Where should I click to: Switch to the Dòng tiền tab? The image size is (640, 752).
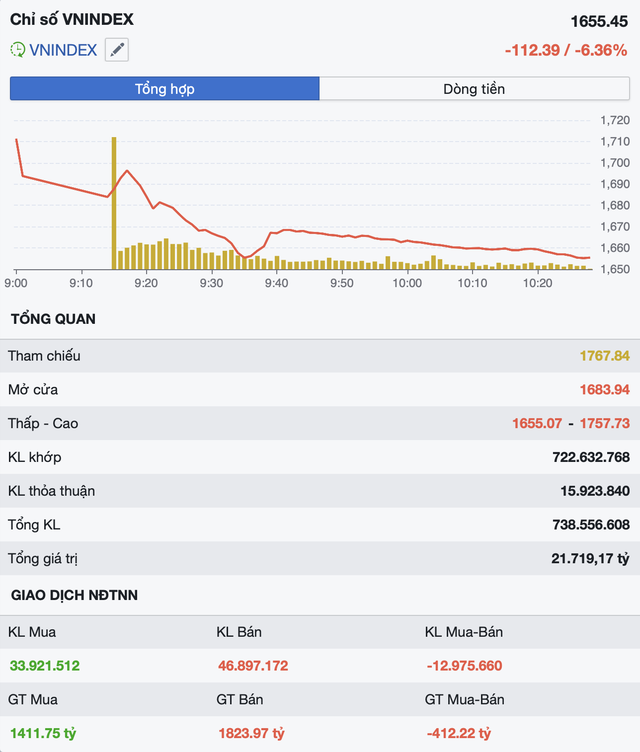(474, 89)
